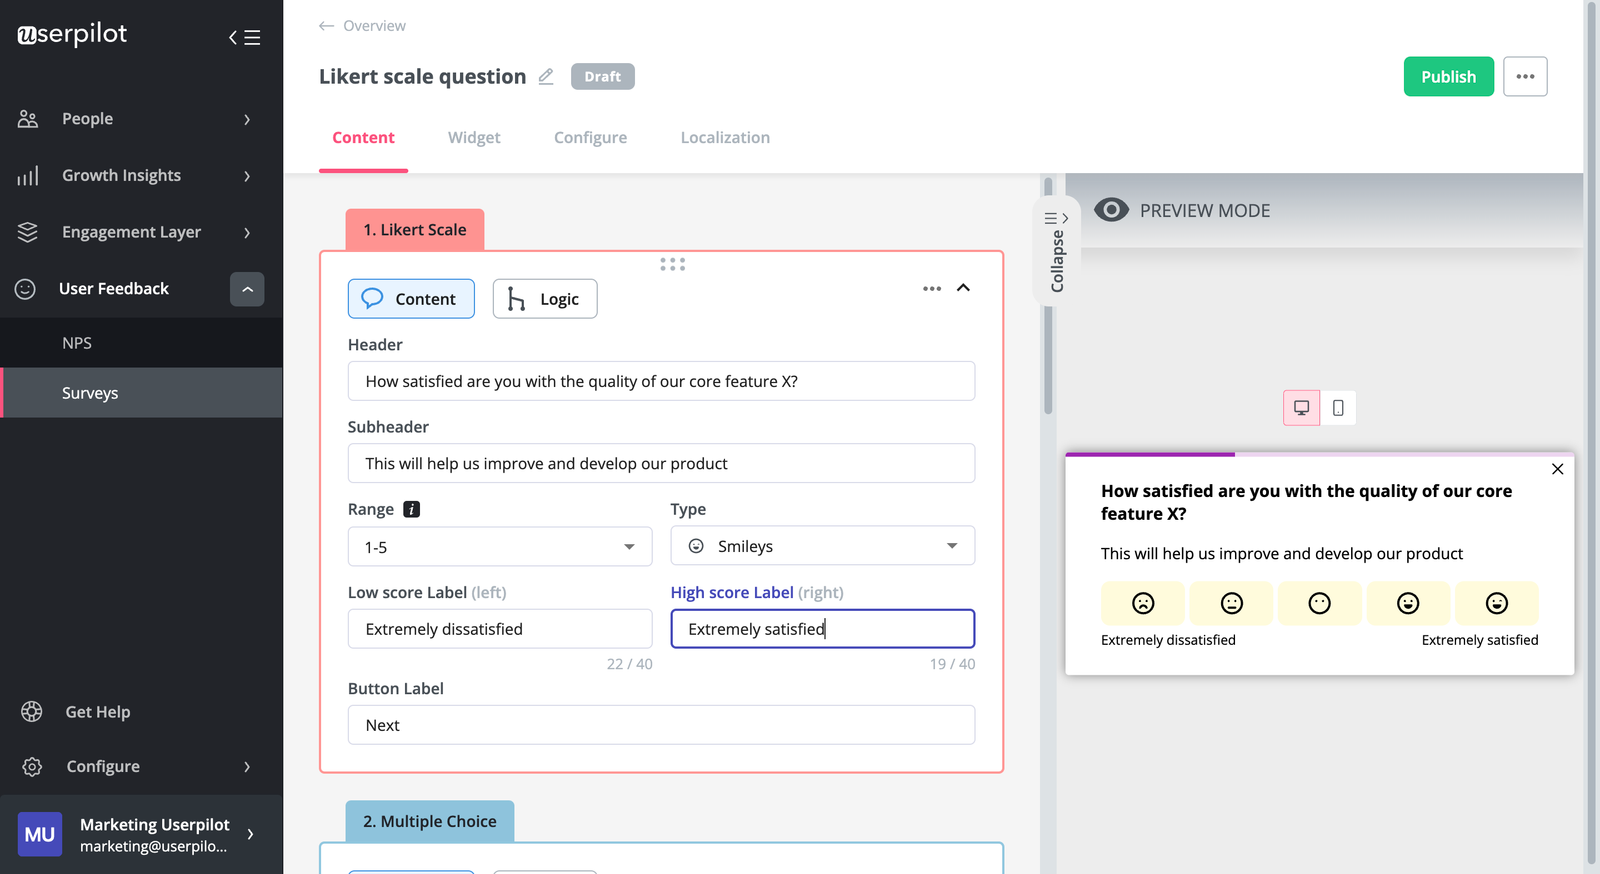This screenshot has width=1600, height=874.
Task: Open Surveys in the sidebar
Action: tap(141, 393)
